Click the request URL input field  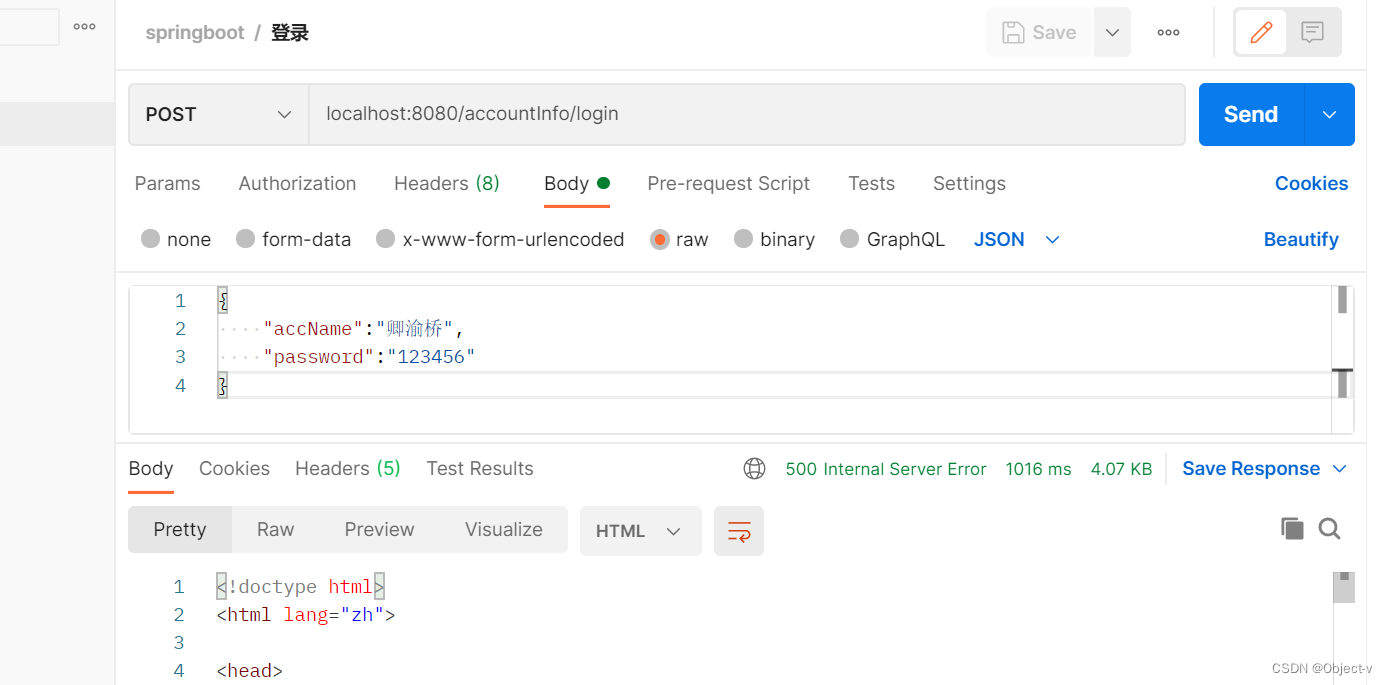tap(746, 114)
